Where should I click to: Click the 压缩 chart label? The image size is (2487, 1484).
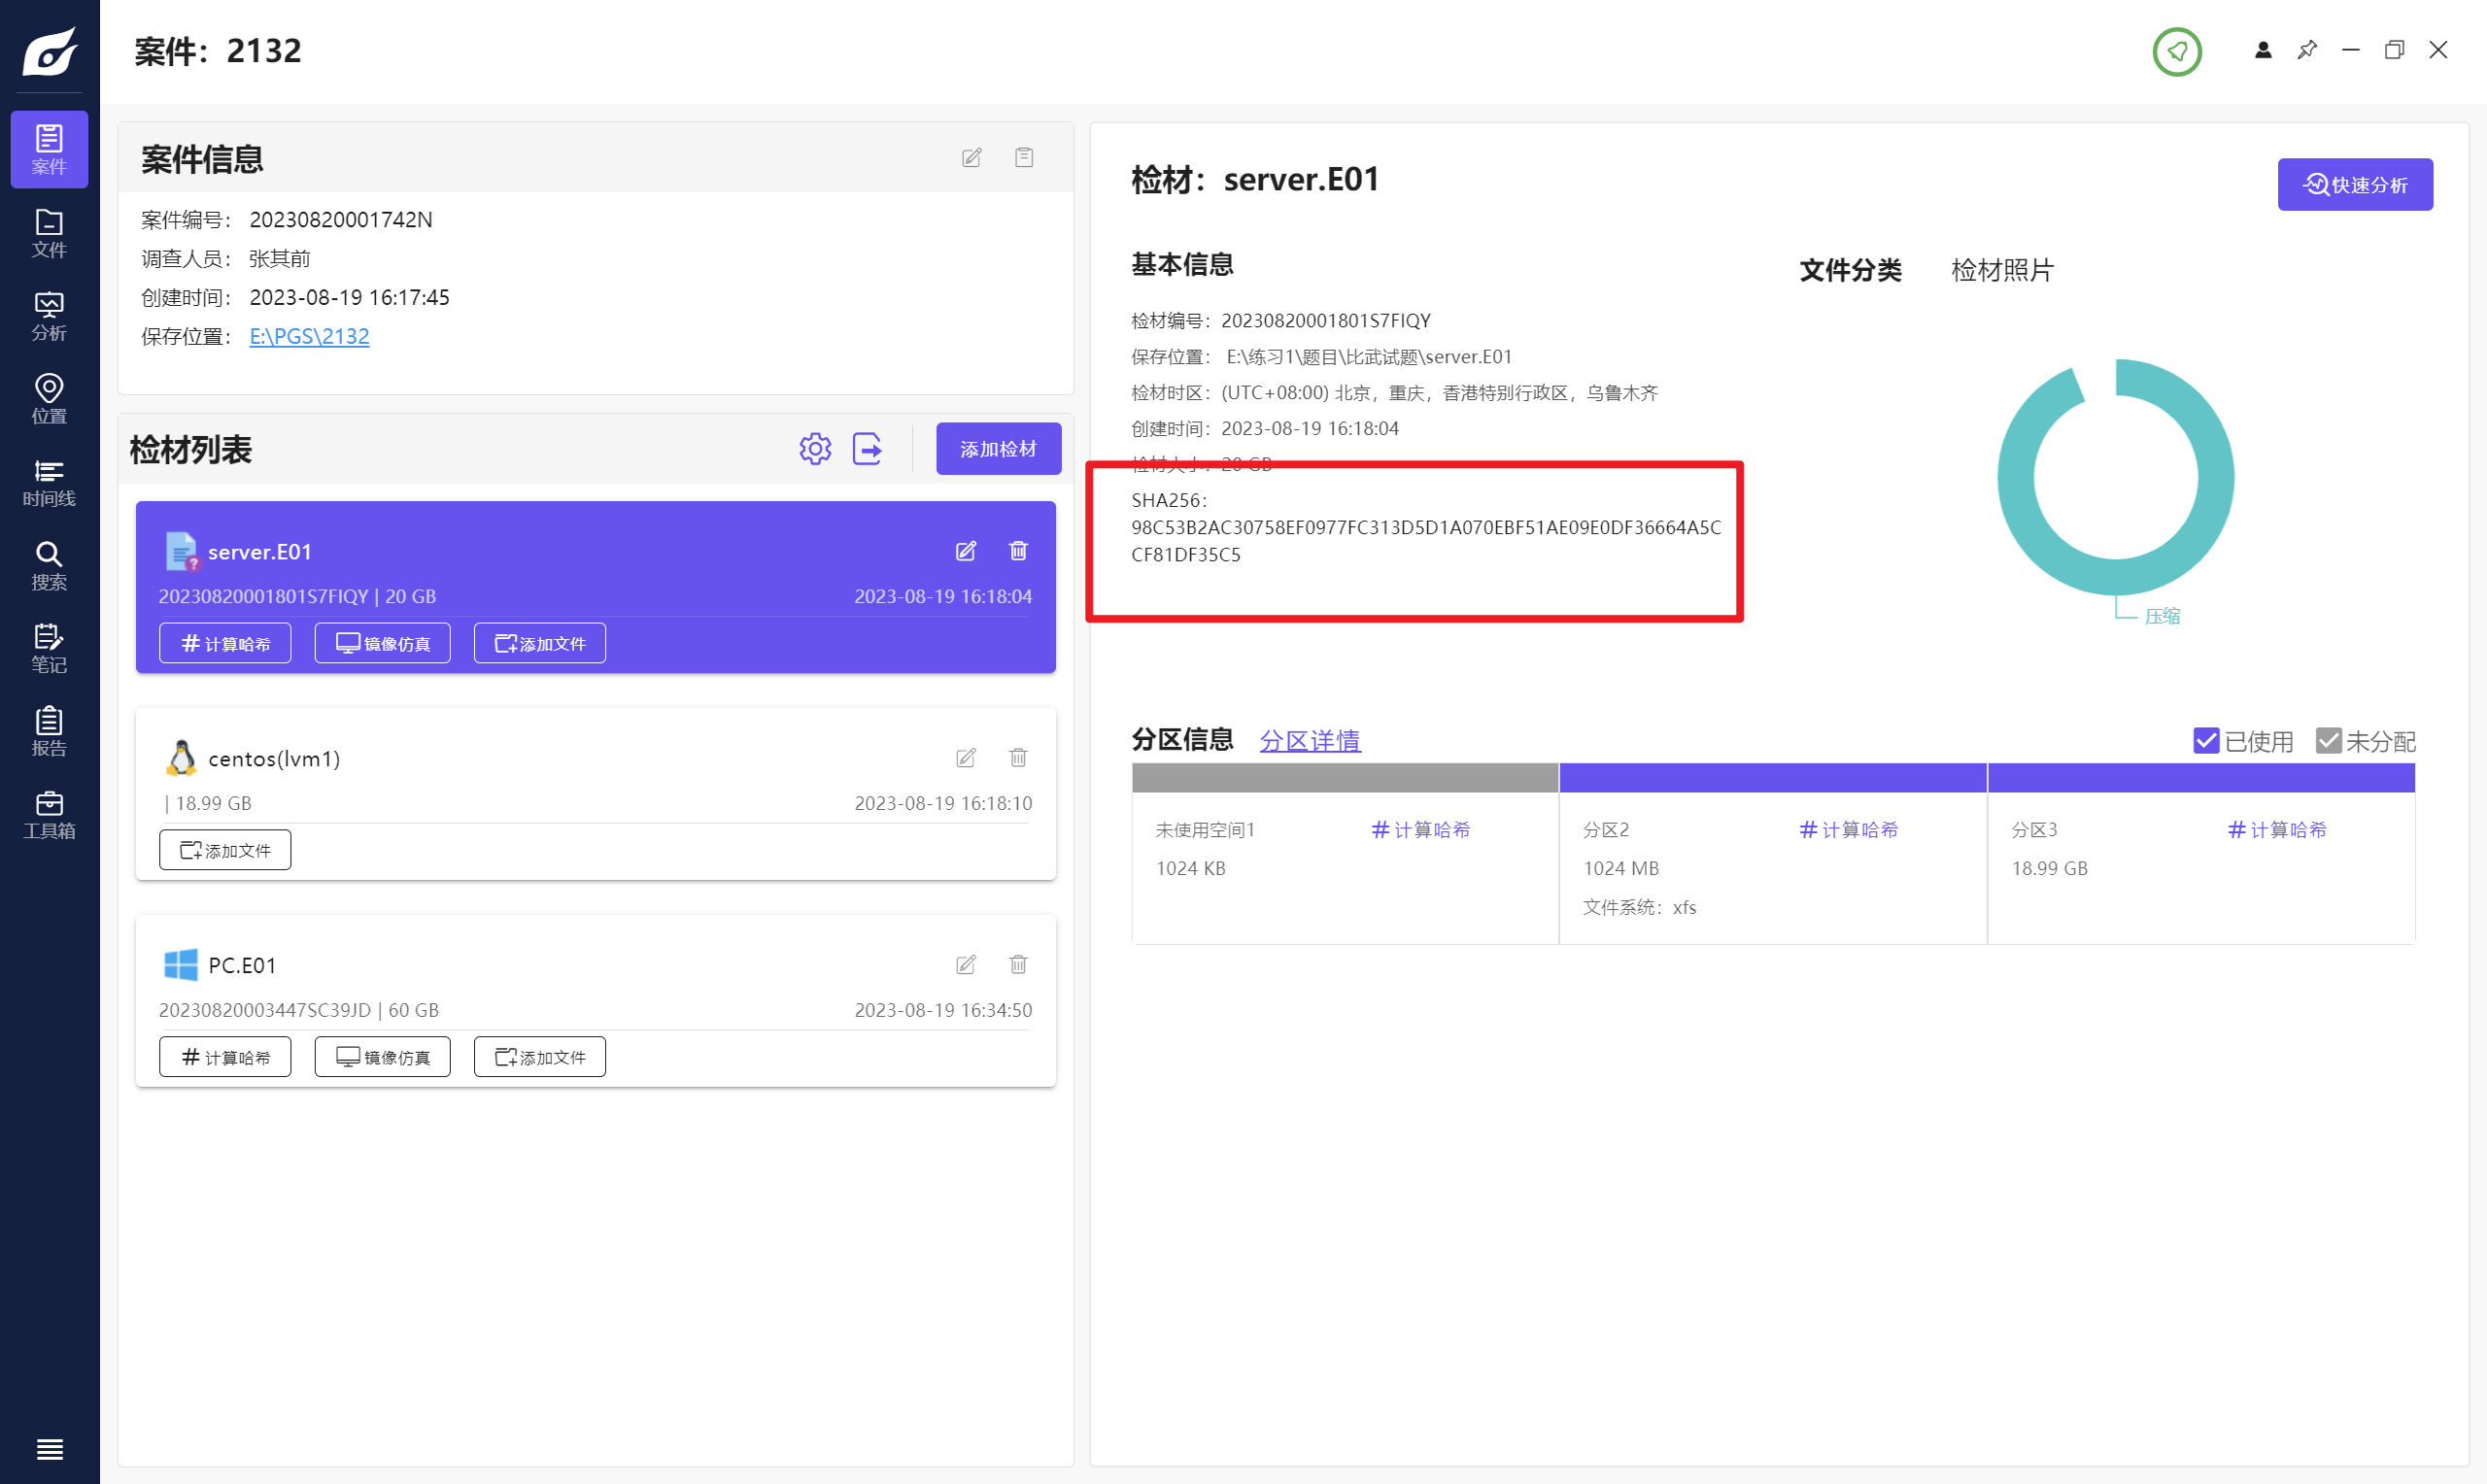[2162, 616]
